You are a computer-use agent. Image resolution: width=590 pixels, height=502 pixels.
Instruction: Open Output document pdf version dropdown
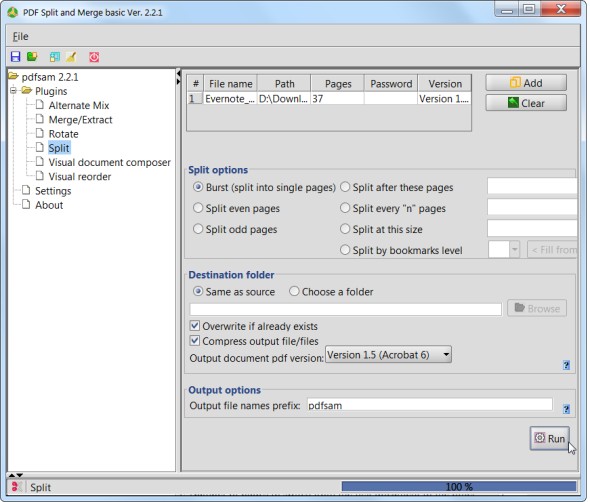pos(388,354)
